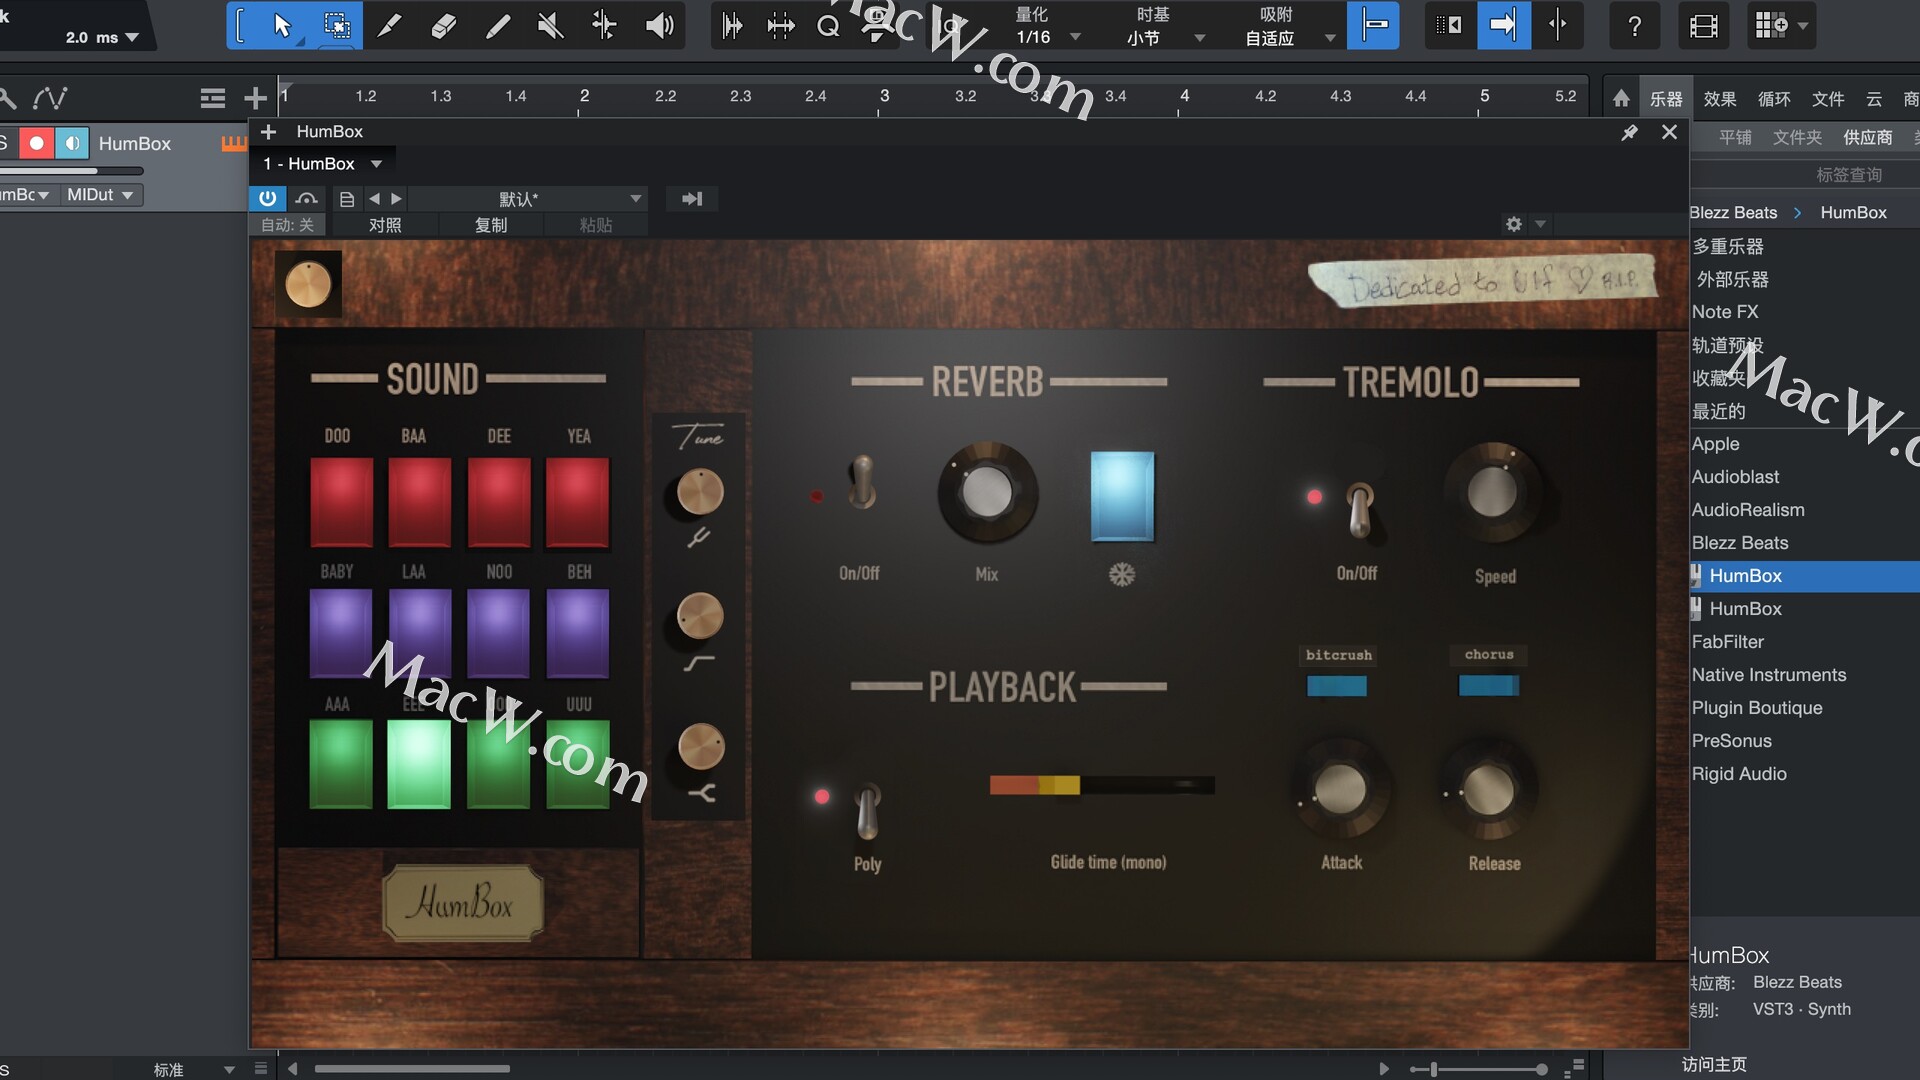Toggle plugin power bypass button

point(267,198)
